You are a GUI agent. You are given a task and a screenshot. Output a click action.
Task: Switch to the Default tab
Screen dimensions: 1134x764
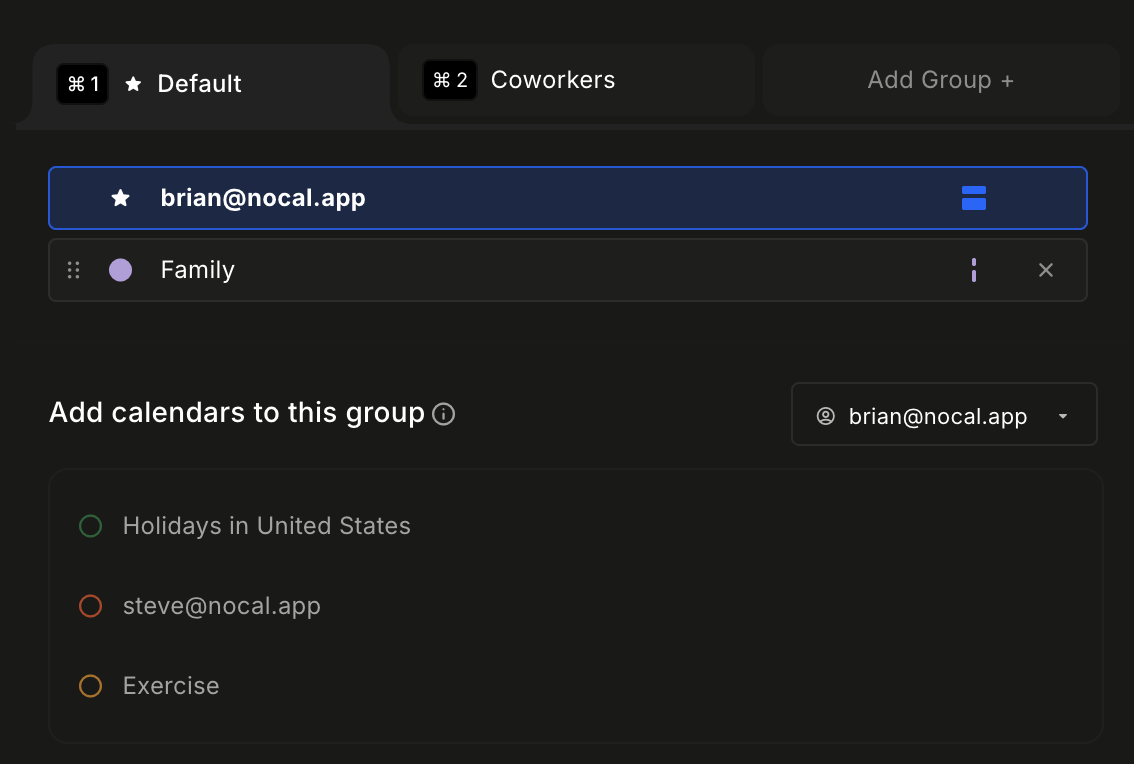(199, 84)
